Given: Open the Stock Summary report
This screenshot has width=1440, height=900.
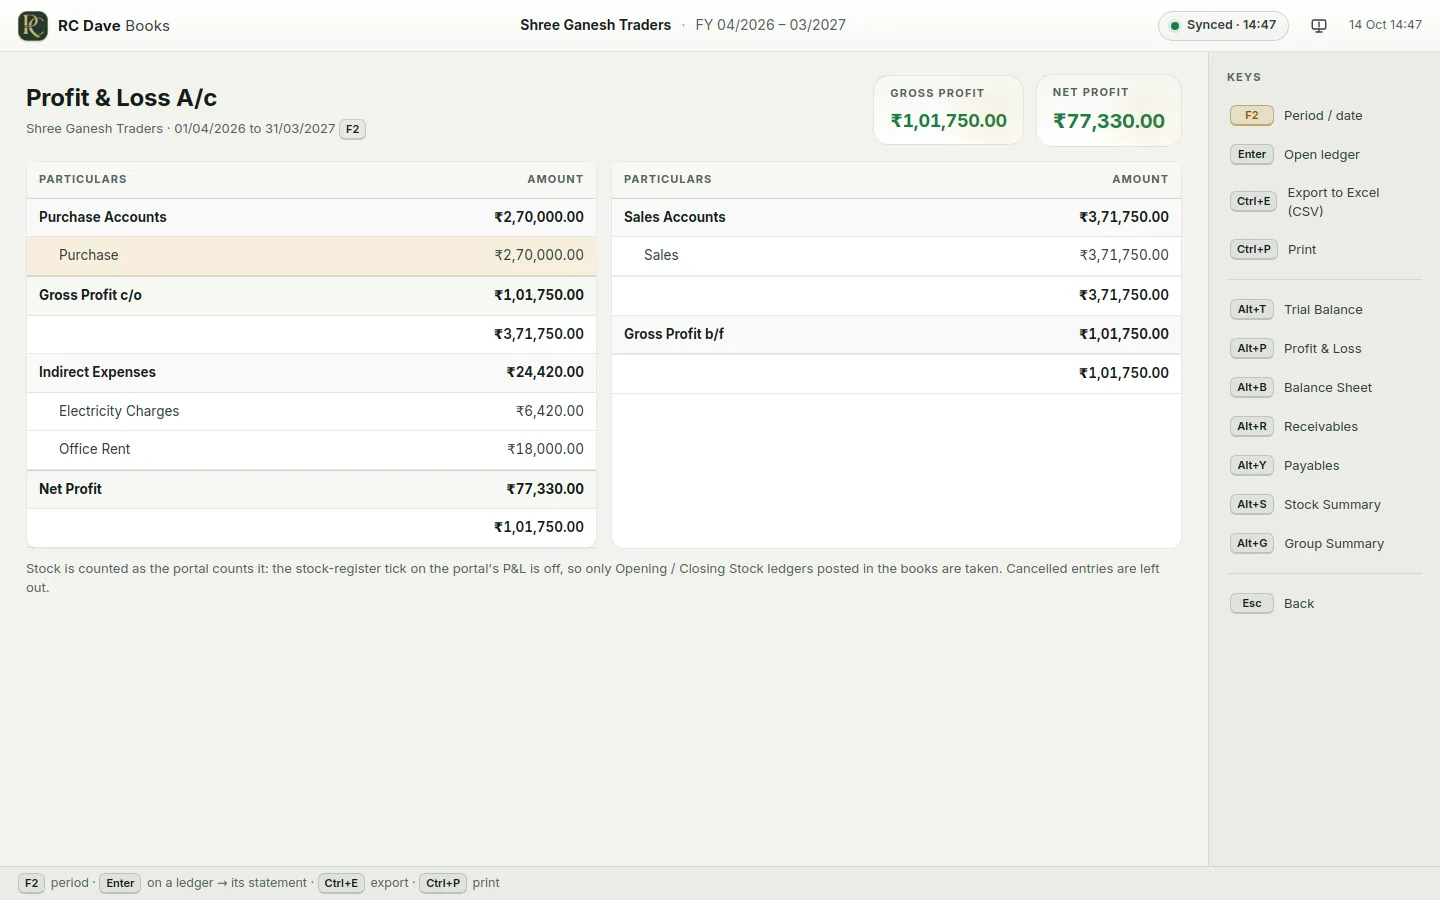Looking at the screenshot, I should point(1325,504).
